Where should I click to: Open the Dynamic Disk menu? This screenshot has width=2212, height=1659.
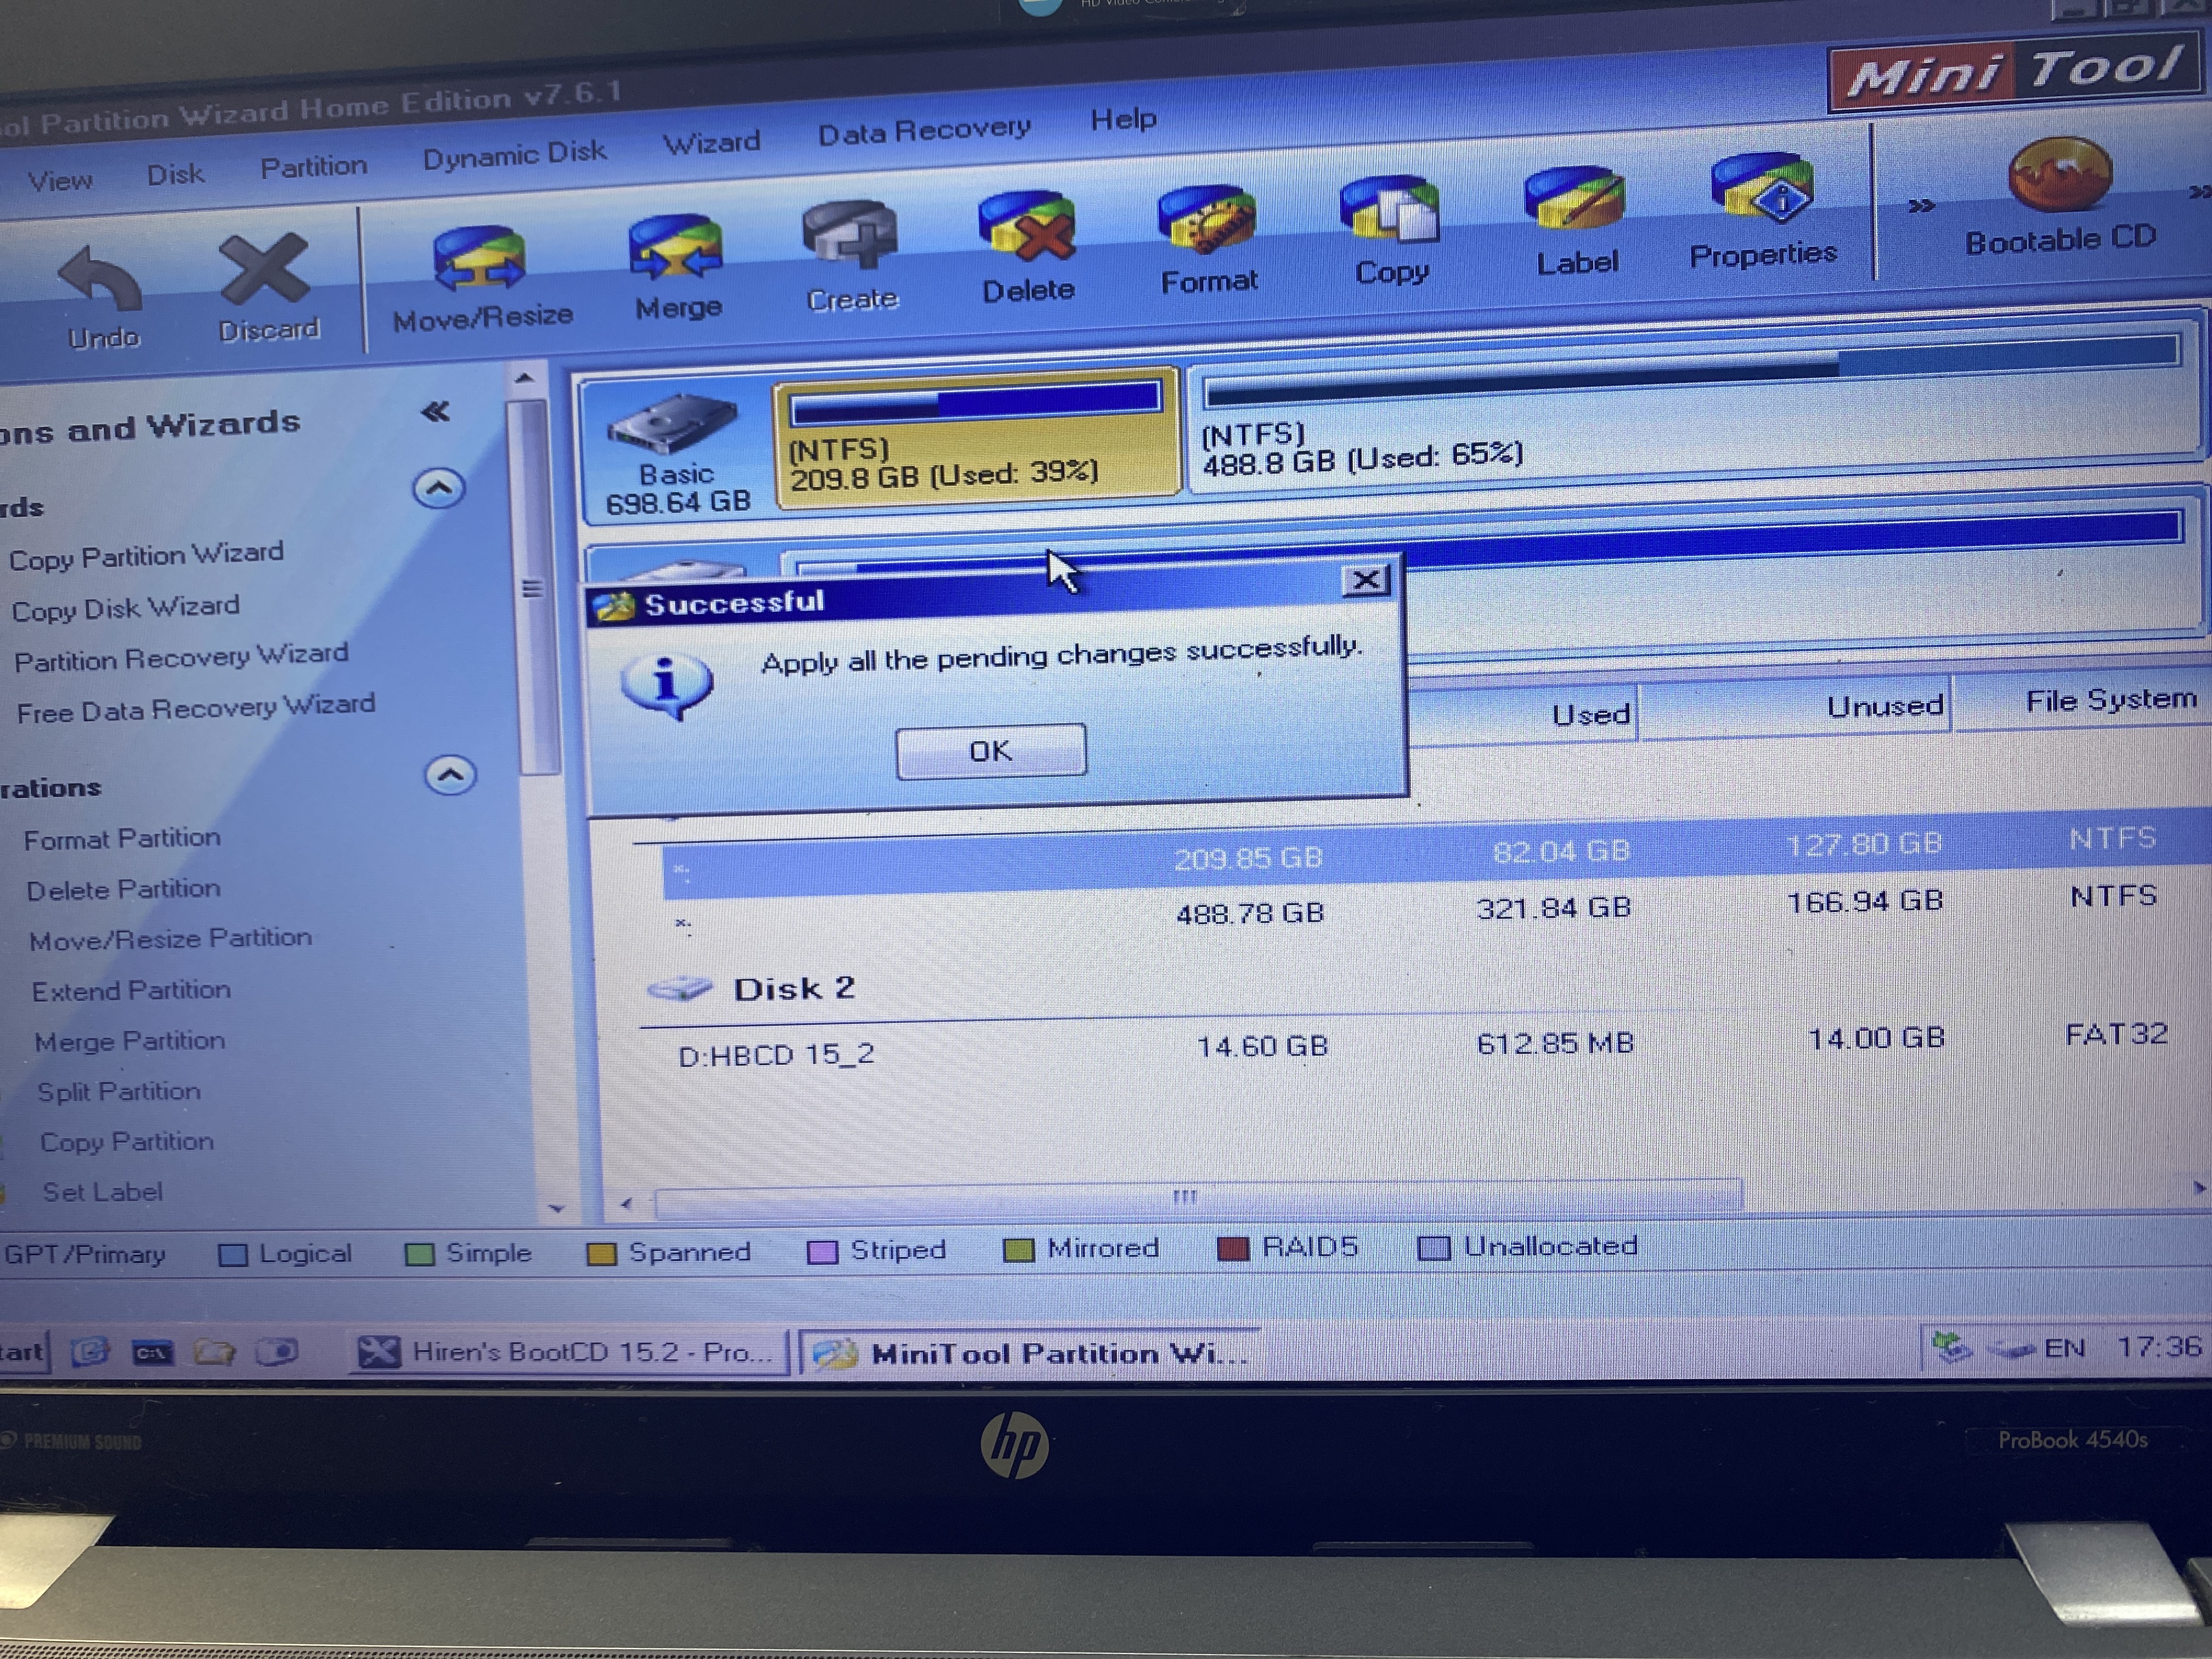[x=514, y=155]
